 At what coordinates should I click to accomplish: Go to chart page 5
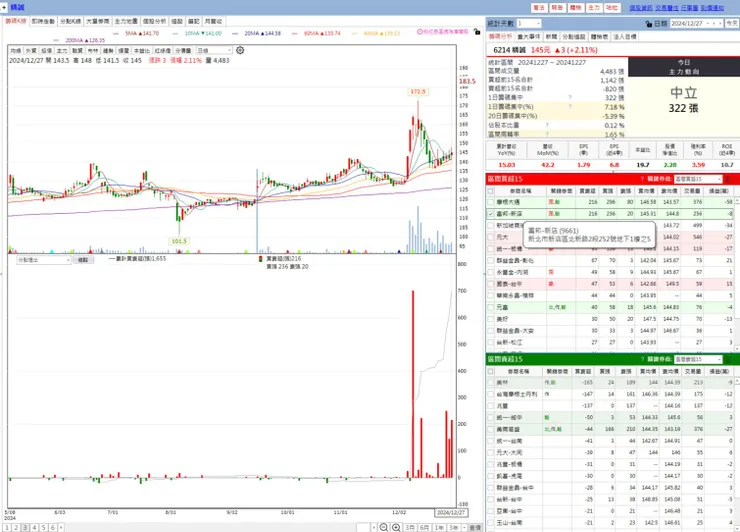click(43, 528)
